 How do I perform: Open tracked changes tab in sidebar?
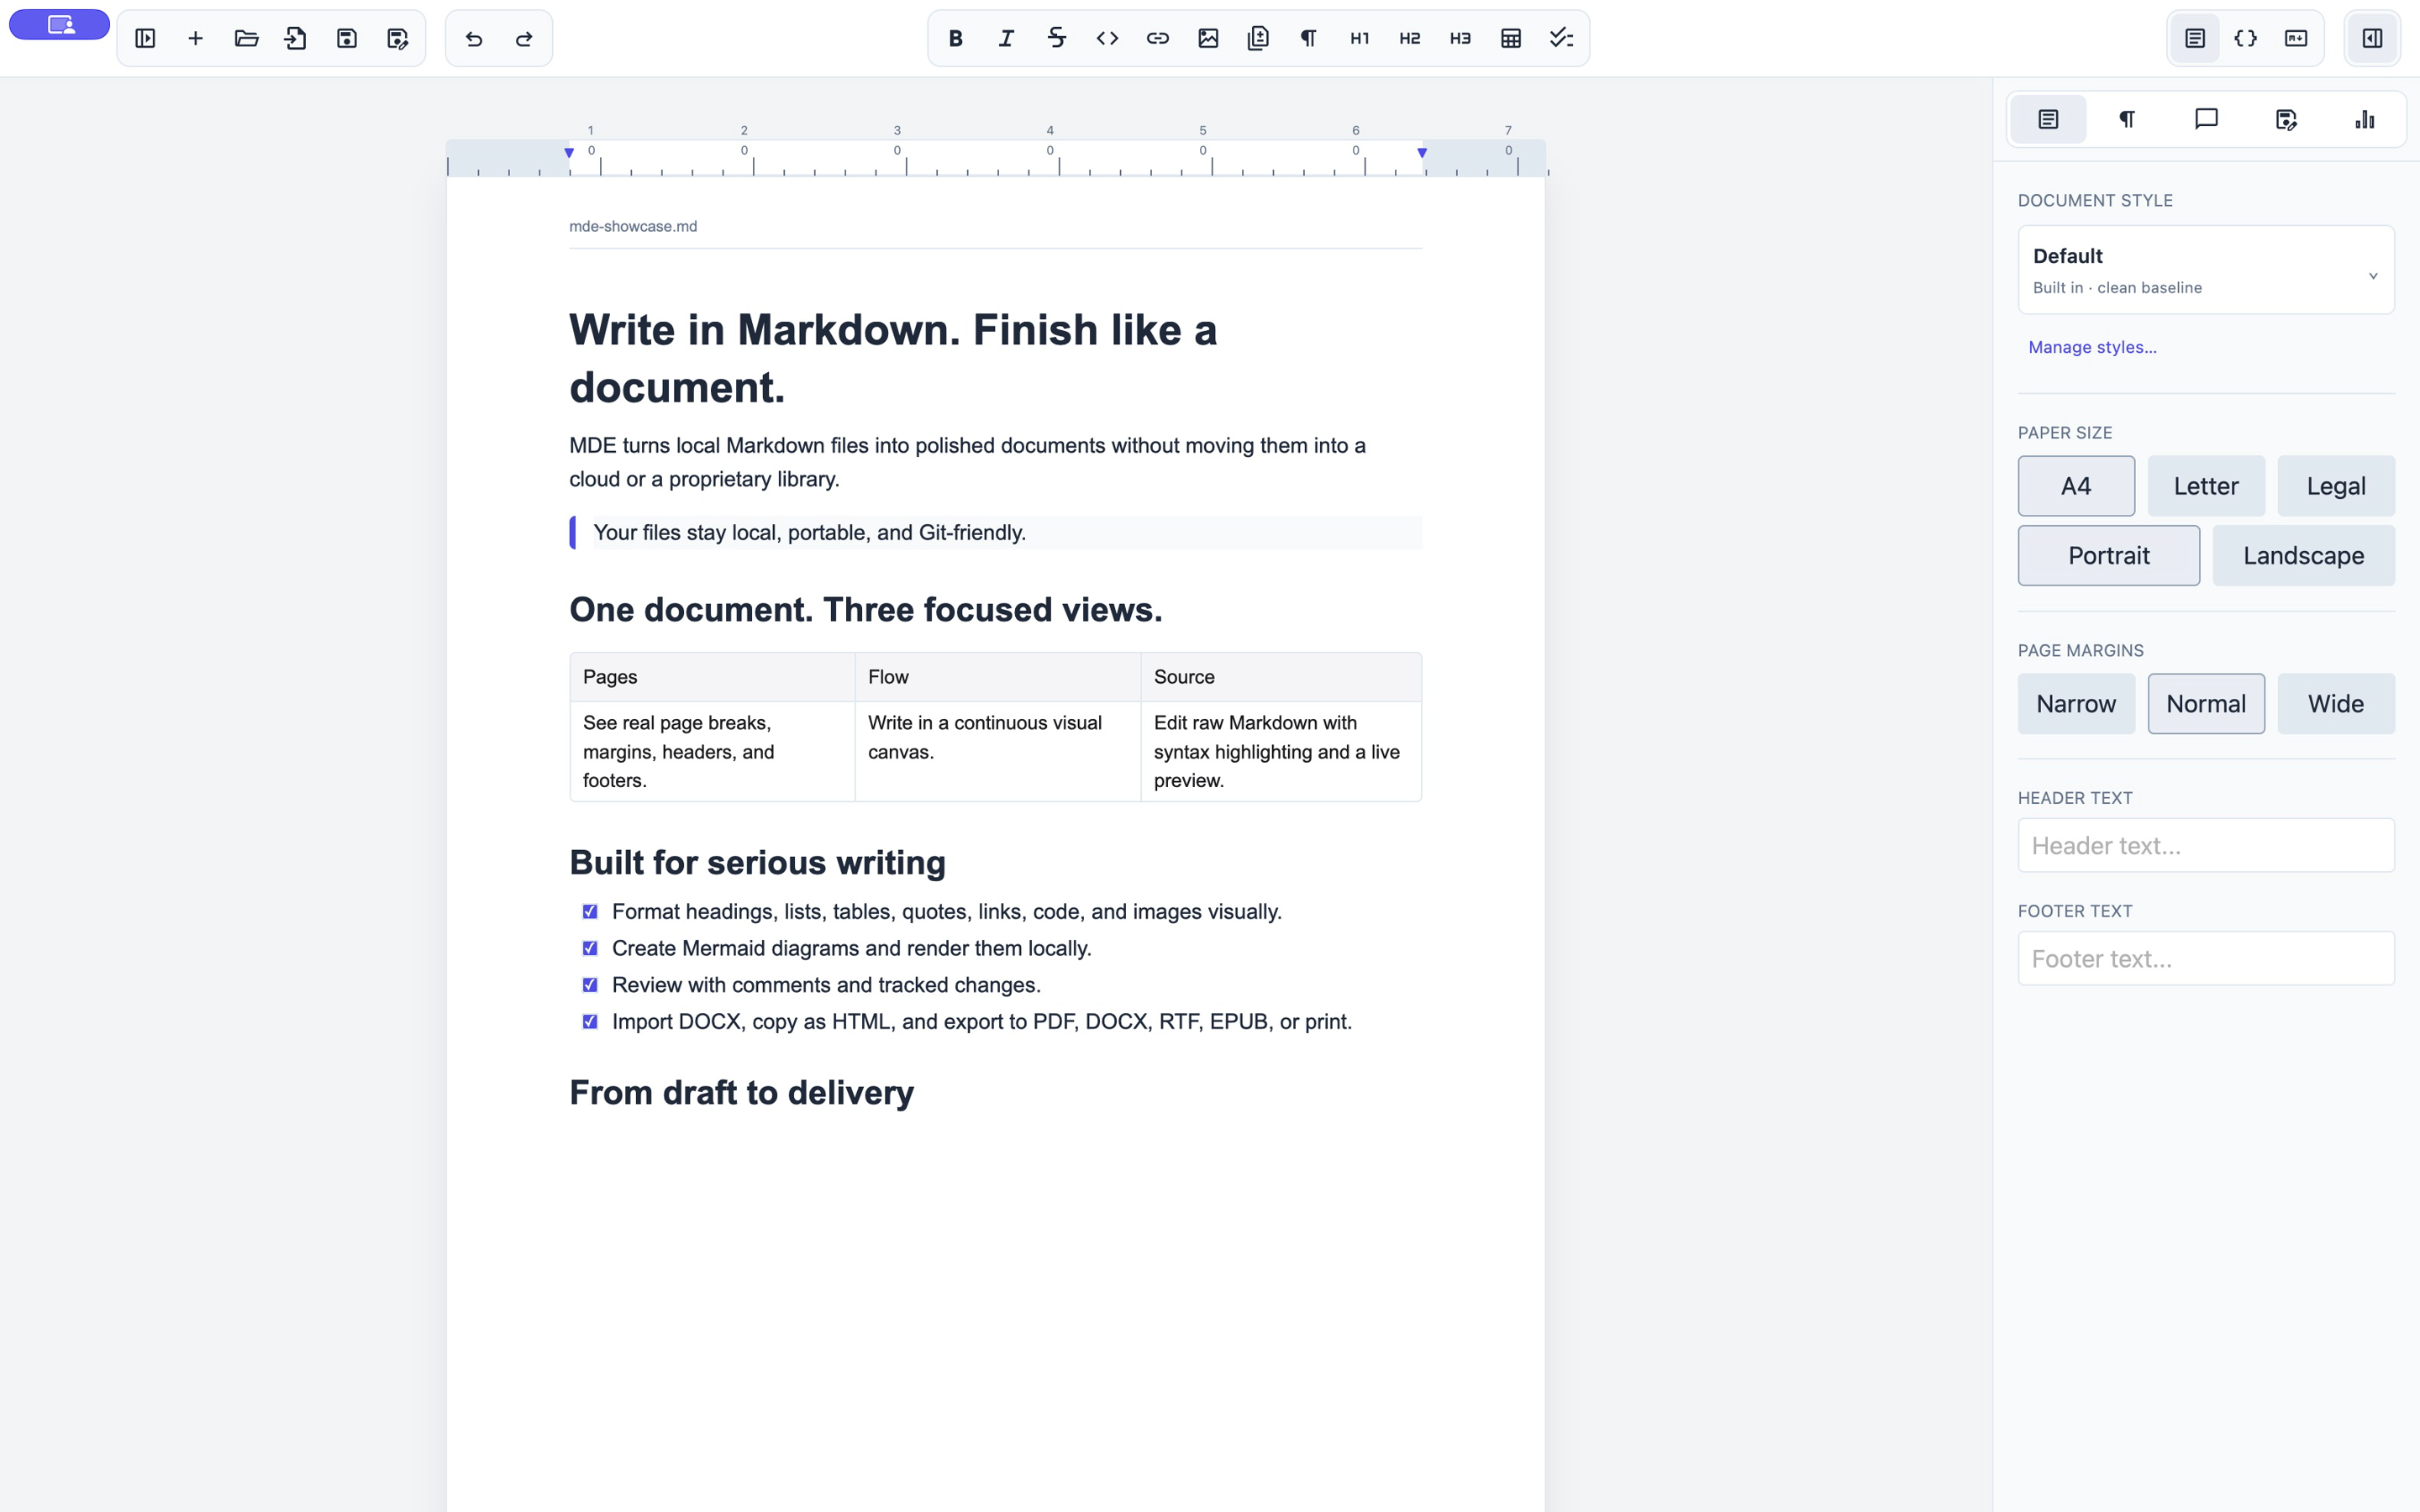click(x=2285, y=119)
